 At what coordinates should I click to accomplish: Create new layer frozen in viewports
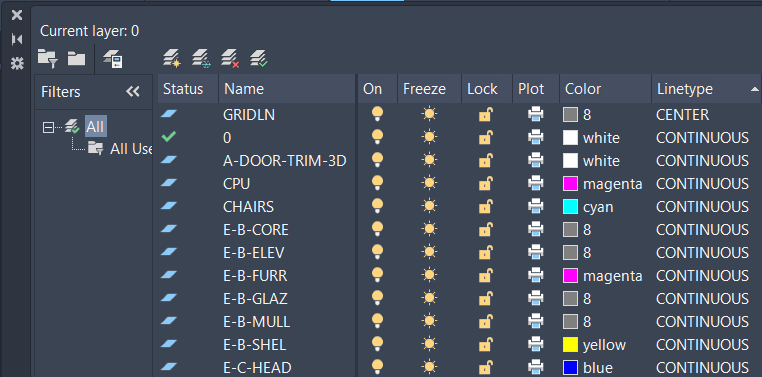[x=200, y=58]
